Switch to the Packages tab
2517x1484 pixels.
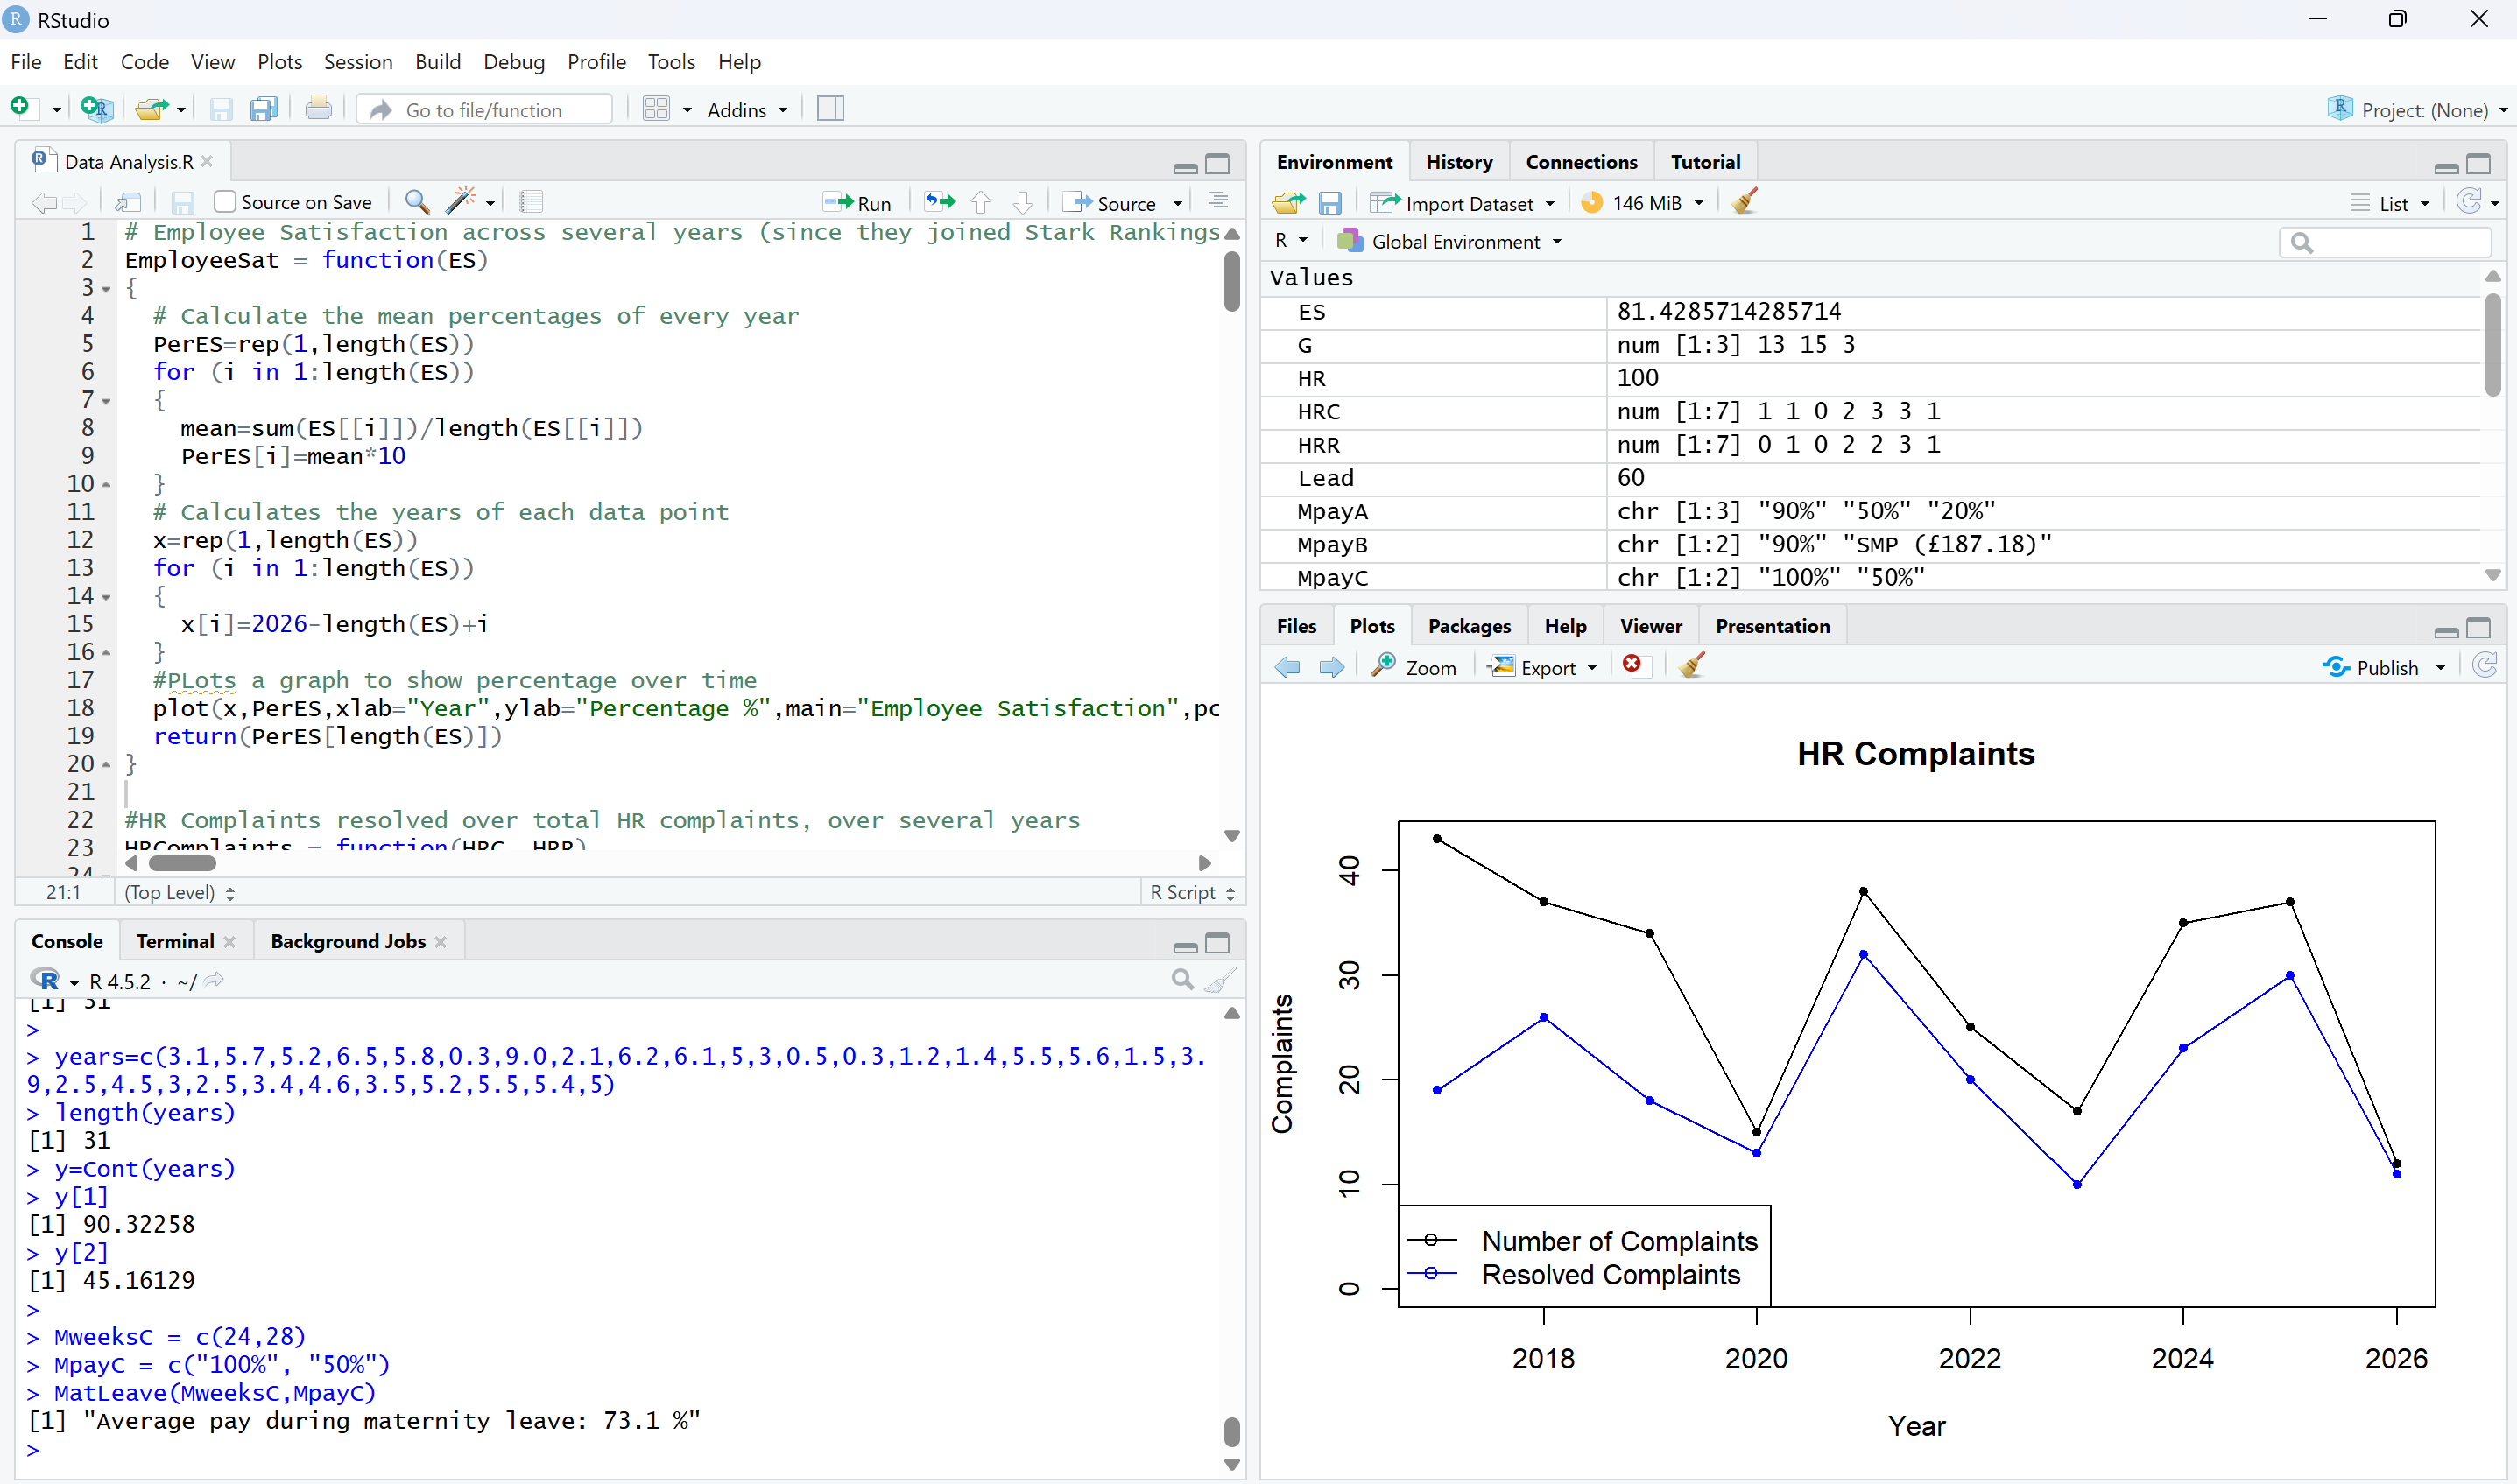[x=1468, y=626]
